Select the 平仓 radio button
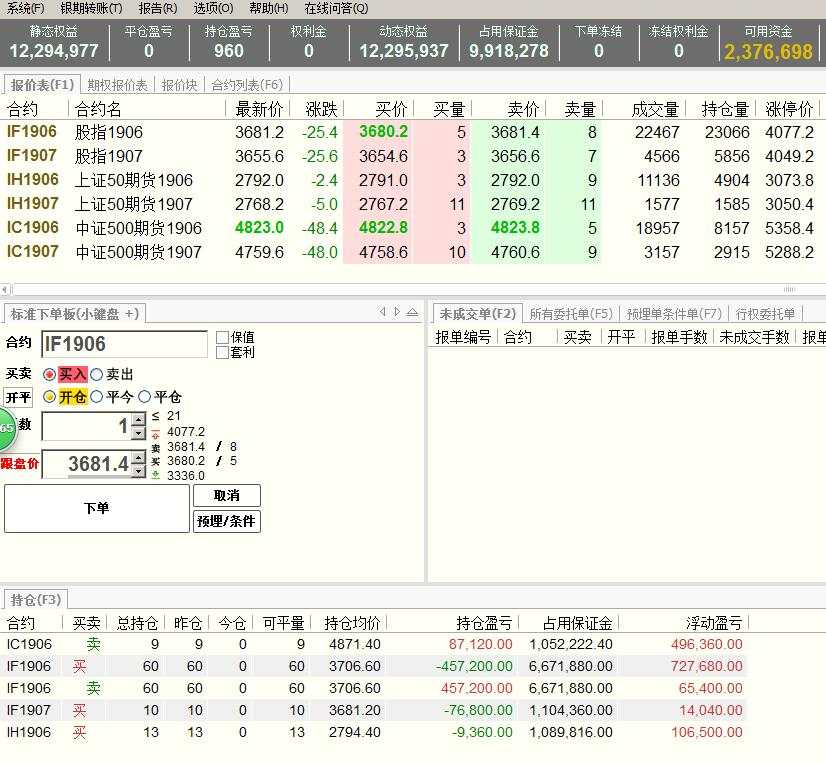The height and width of the screenshot is (763, 826). [144, 397]
